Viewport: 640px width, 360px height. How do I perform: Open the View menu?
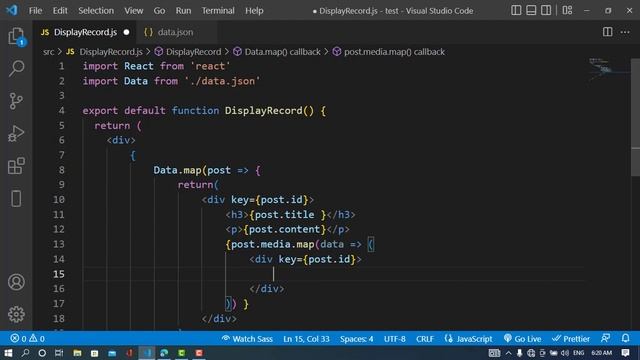coord(133,11)
